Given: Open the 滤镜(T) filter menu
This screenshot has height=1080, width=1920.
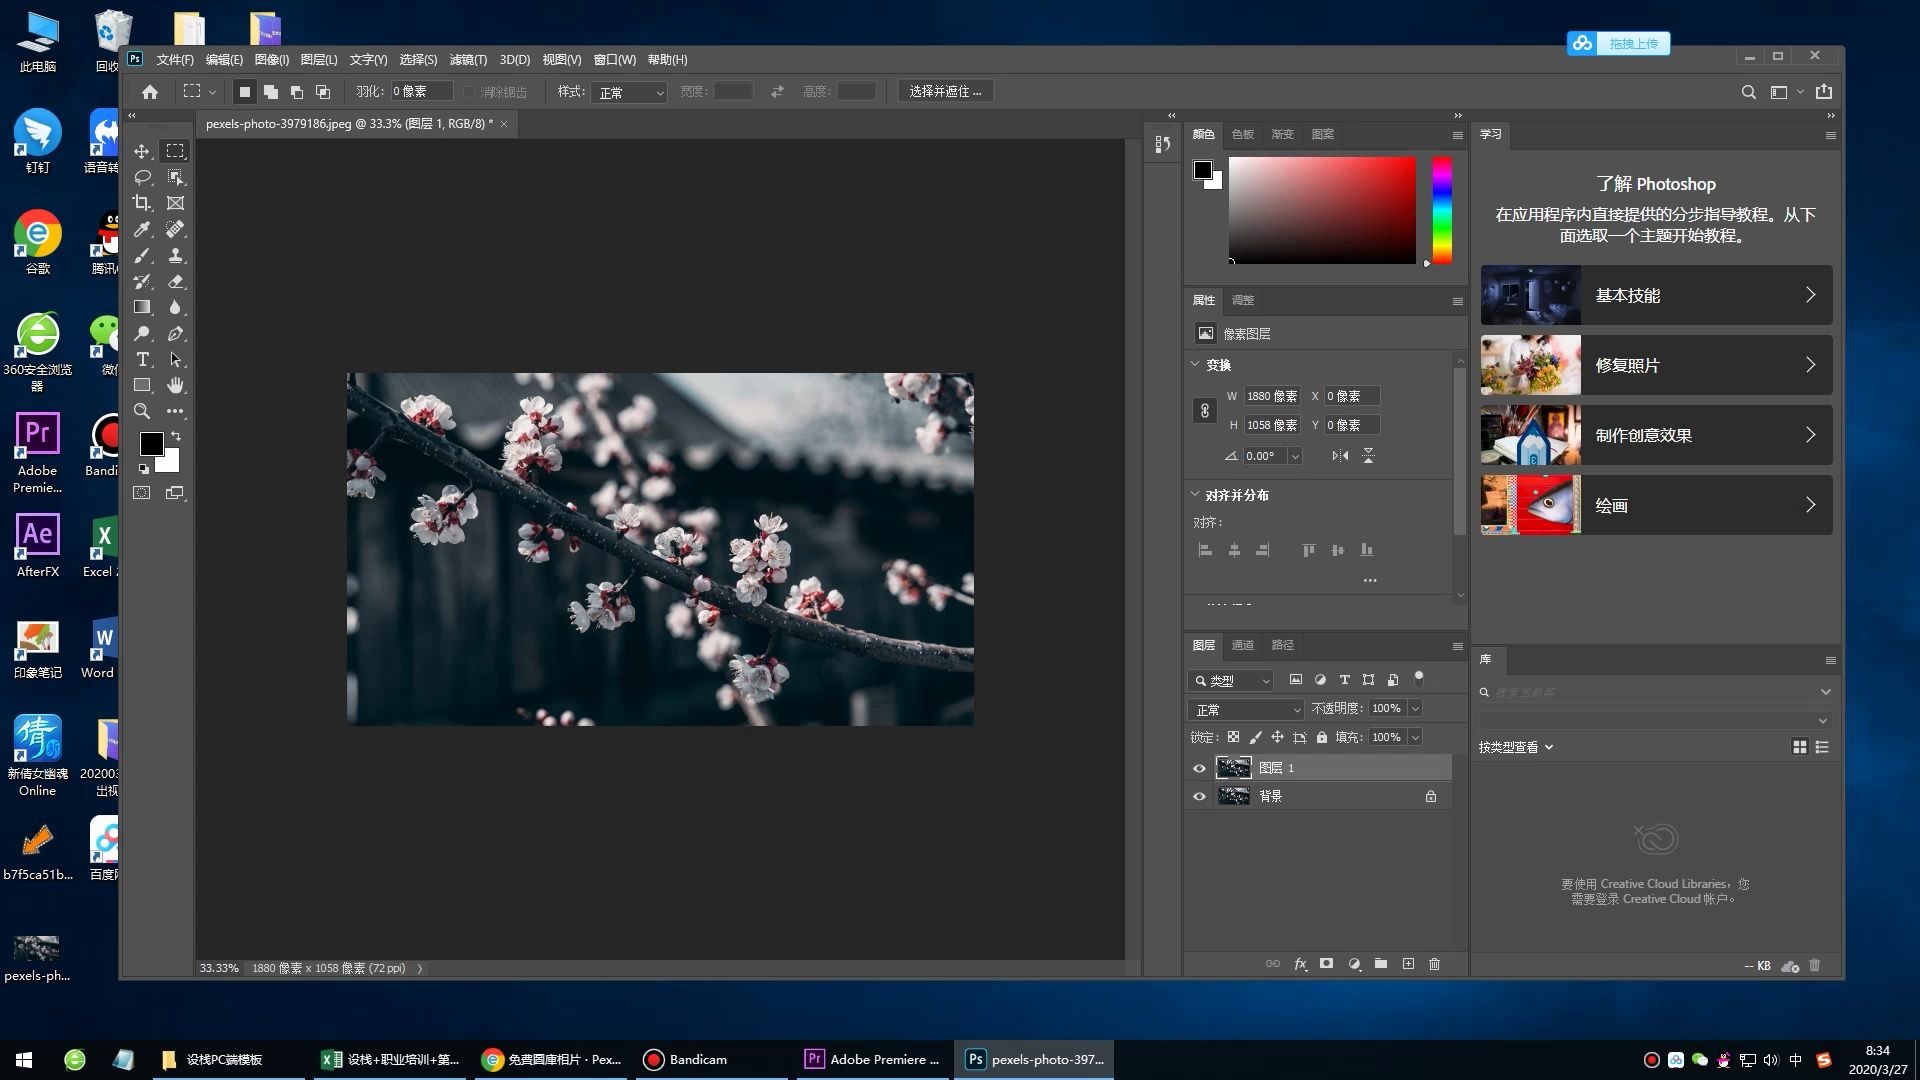Looking at the screenshot, I should 467,60.
